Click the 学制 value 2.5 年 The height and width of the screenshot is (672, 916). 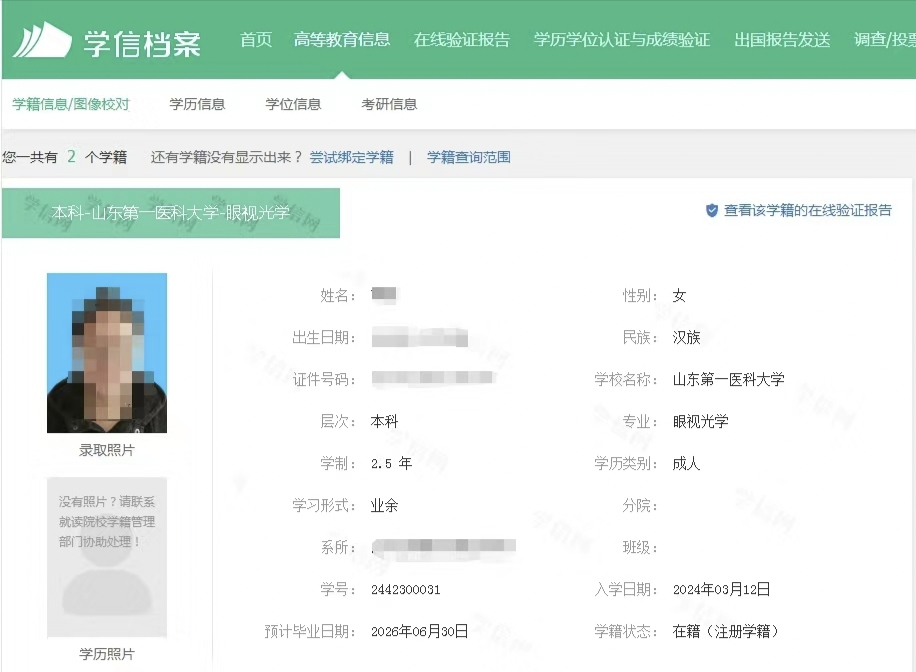coord(391,464)
